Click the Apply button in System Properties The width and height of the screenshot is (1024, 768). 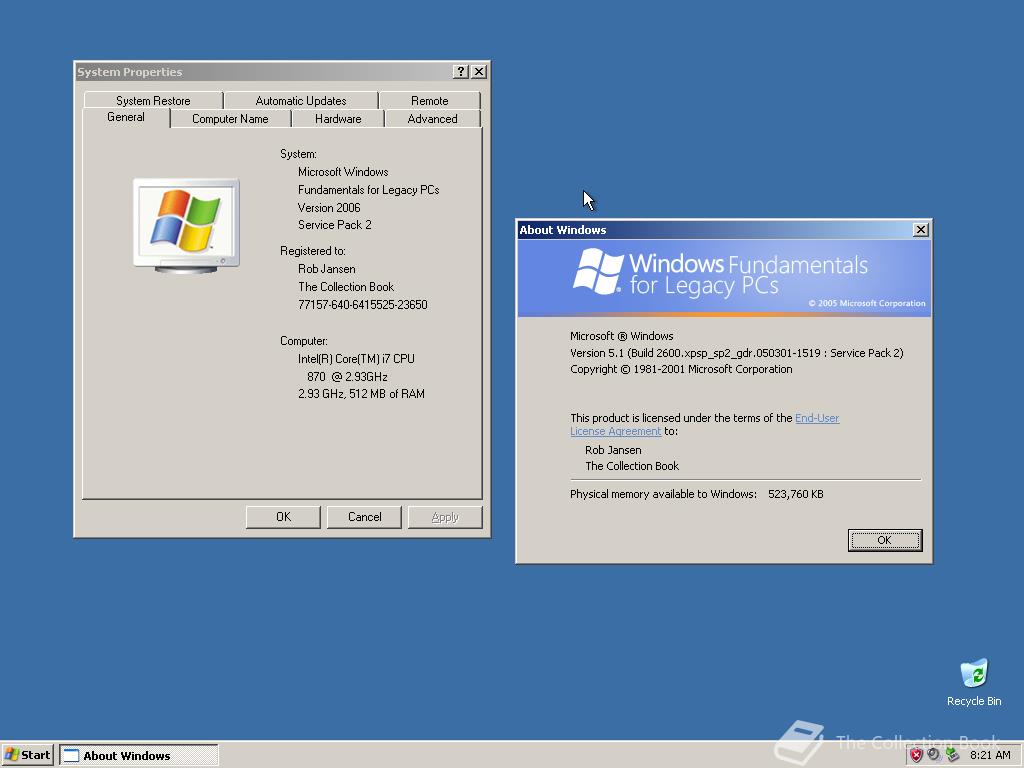445,517
